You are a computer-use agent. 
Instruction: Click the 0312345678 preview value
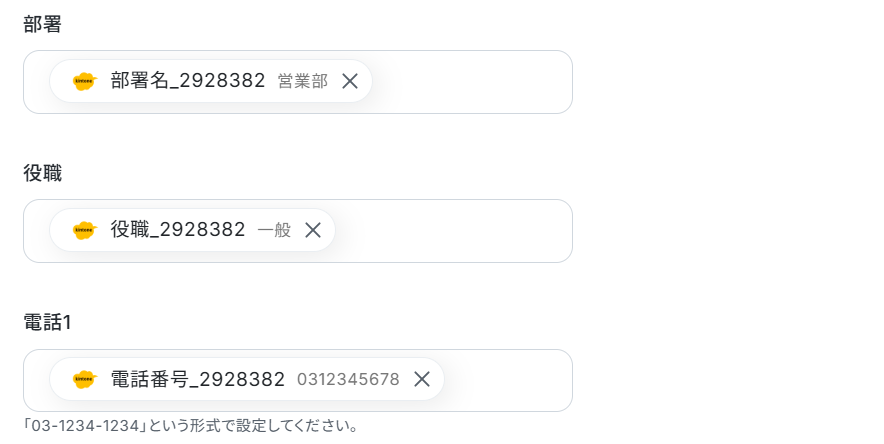click(348, 380)
